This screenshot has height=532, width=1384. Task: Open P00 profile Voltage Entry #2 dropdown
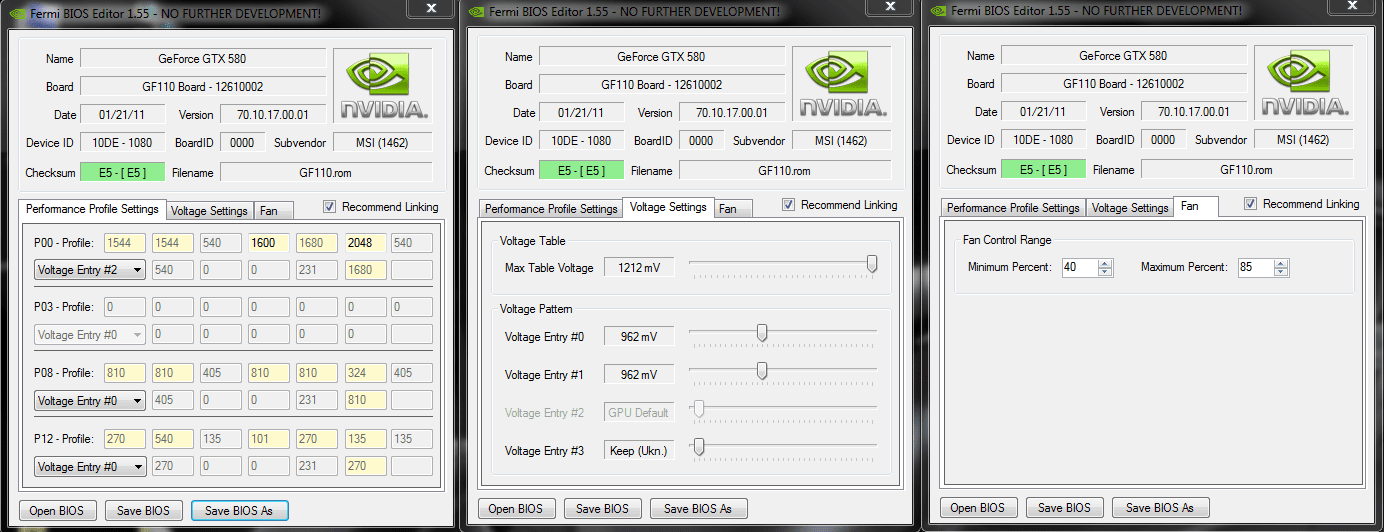click(90, 270)
